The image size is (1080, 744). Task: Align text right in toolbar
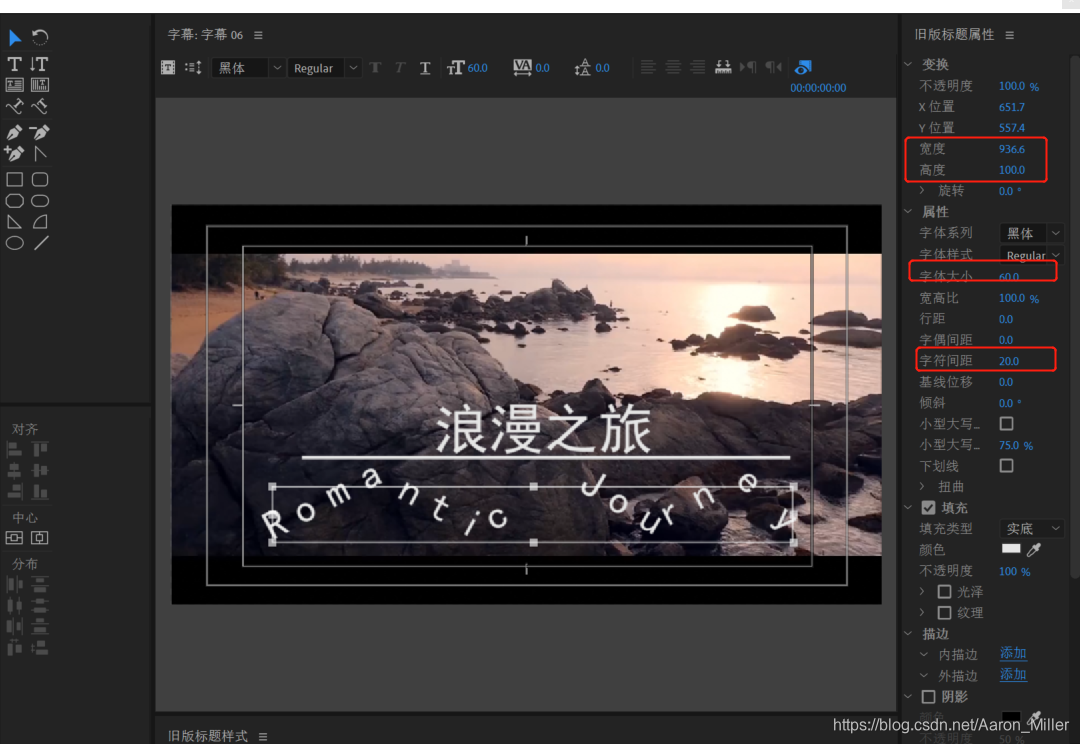point(698,67)
